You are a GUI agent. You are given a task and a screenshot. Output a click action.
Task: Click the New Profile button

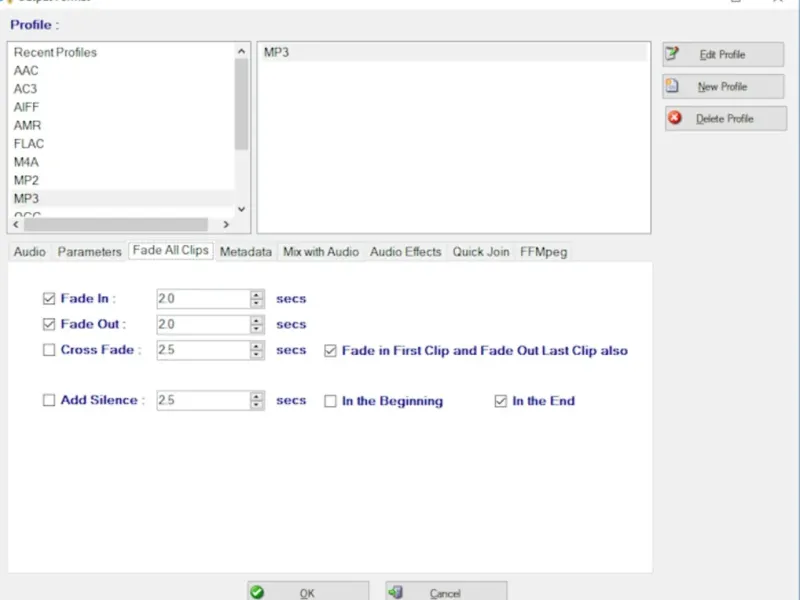click(x=723, y=86)
